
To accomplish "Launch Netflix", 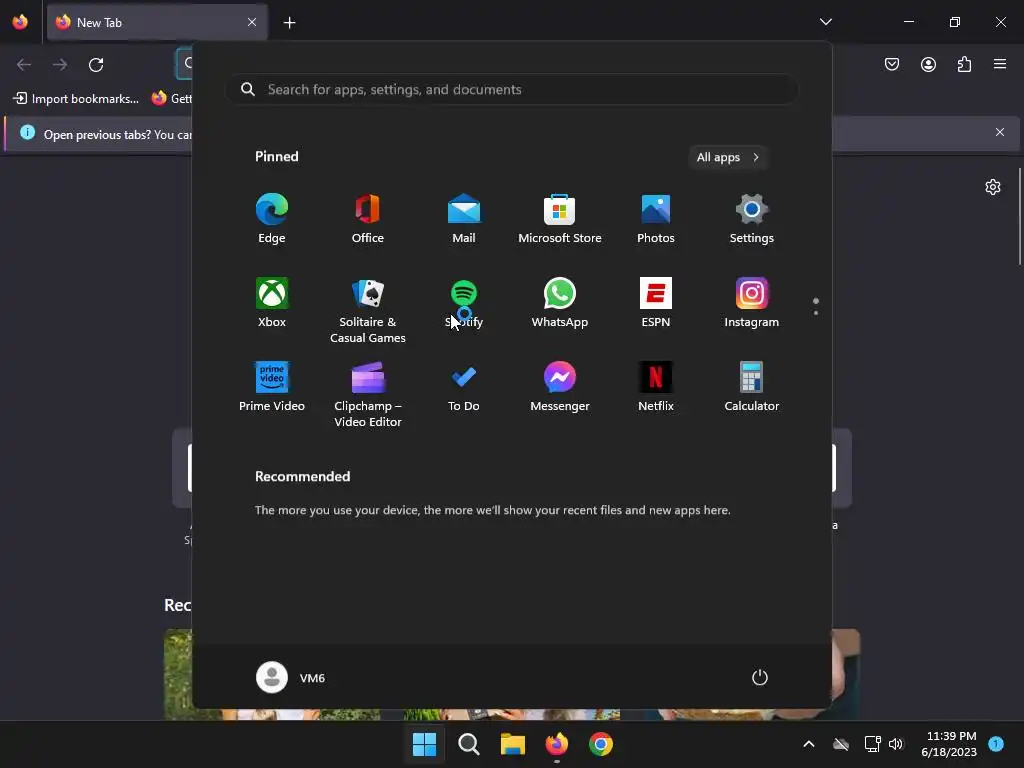I will (x=656, y=387).
